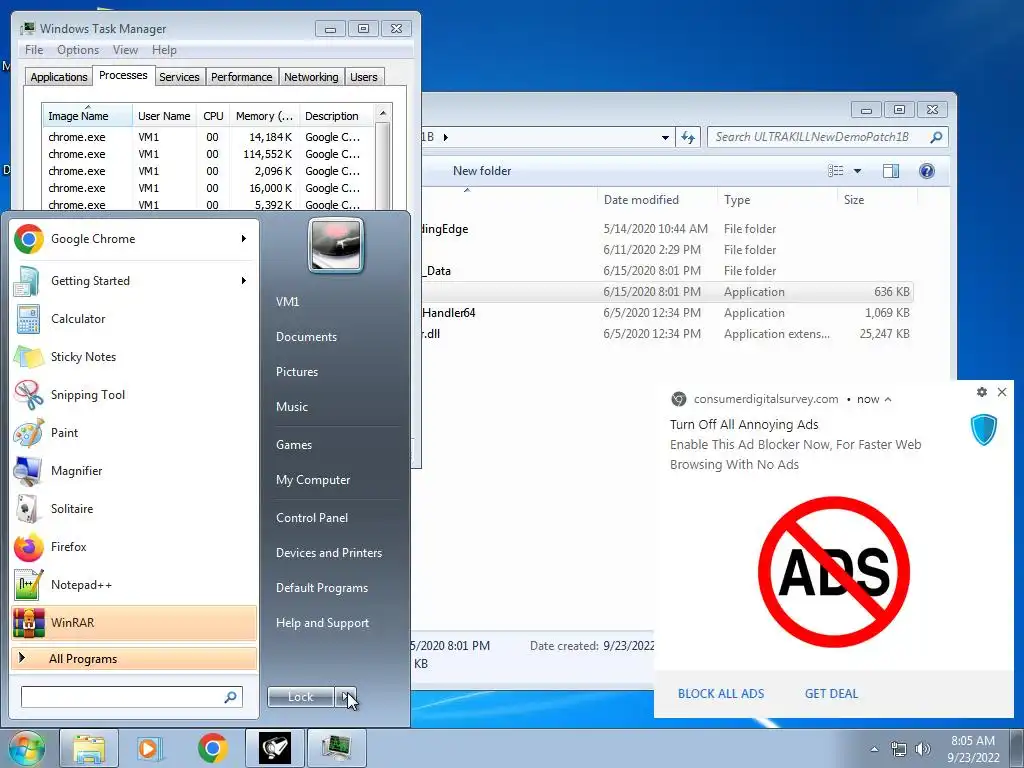Open shutdown options arrow beside Lock
The image size is (1024, 768).
click(345, 697)
